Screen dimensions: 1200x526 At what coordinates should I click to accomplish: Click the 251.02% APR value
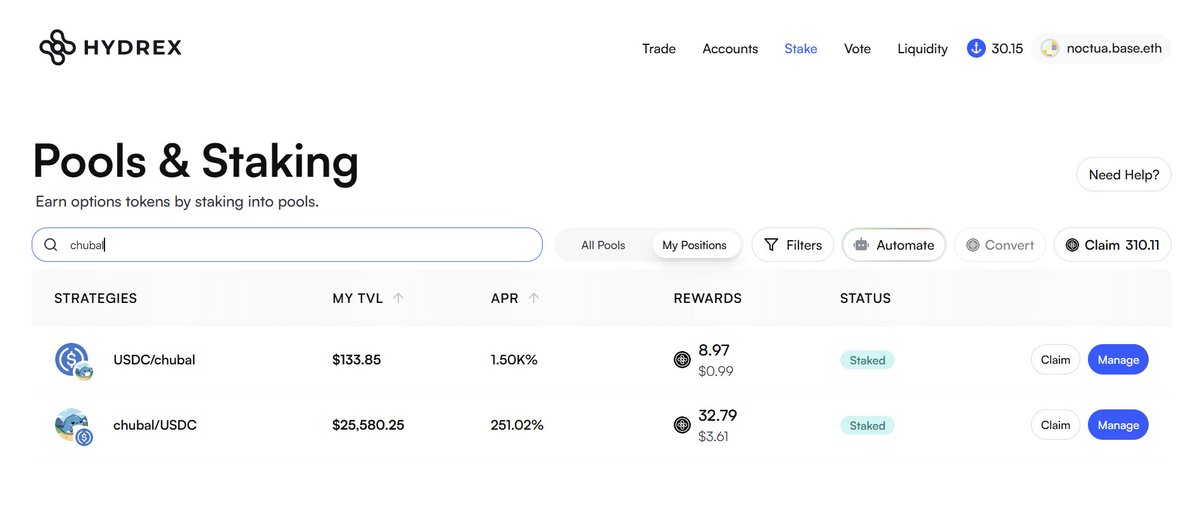click(x=517, y=425)
